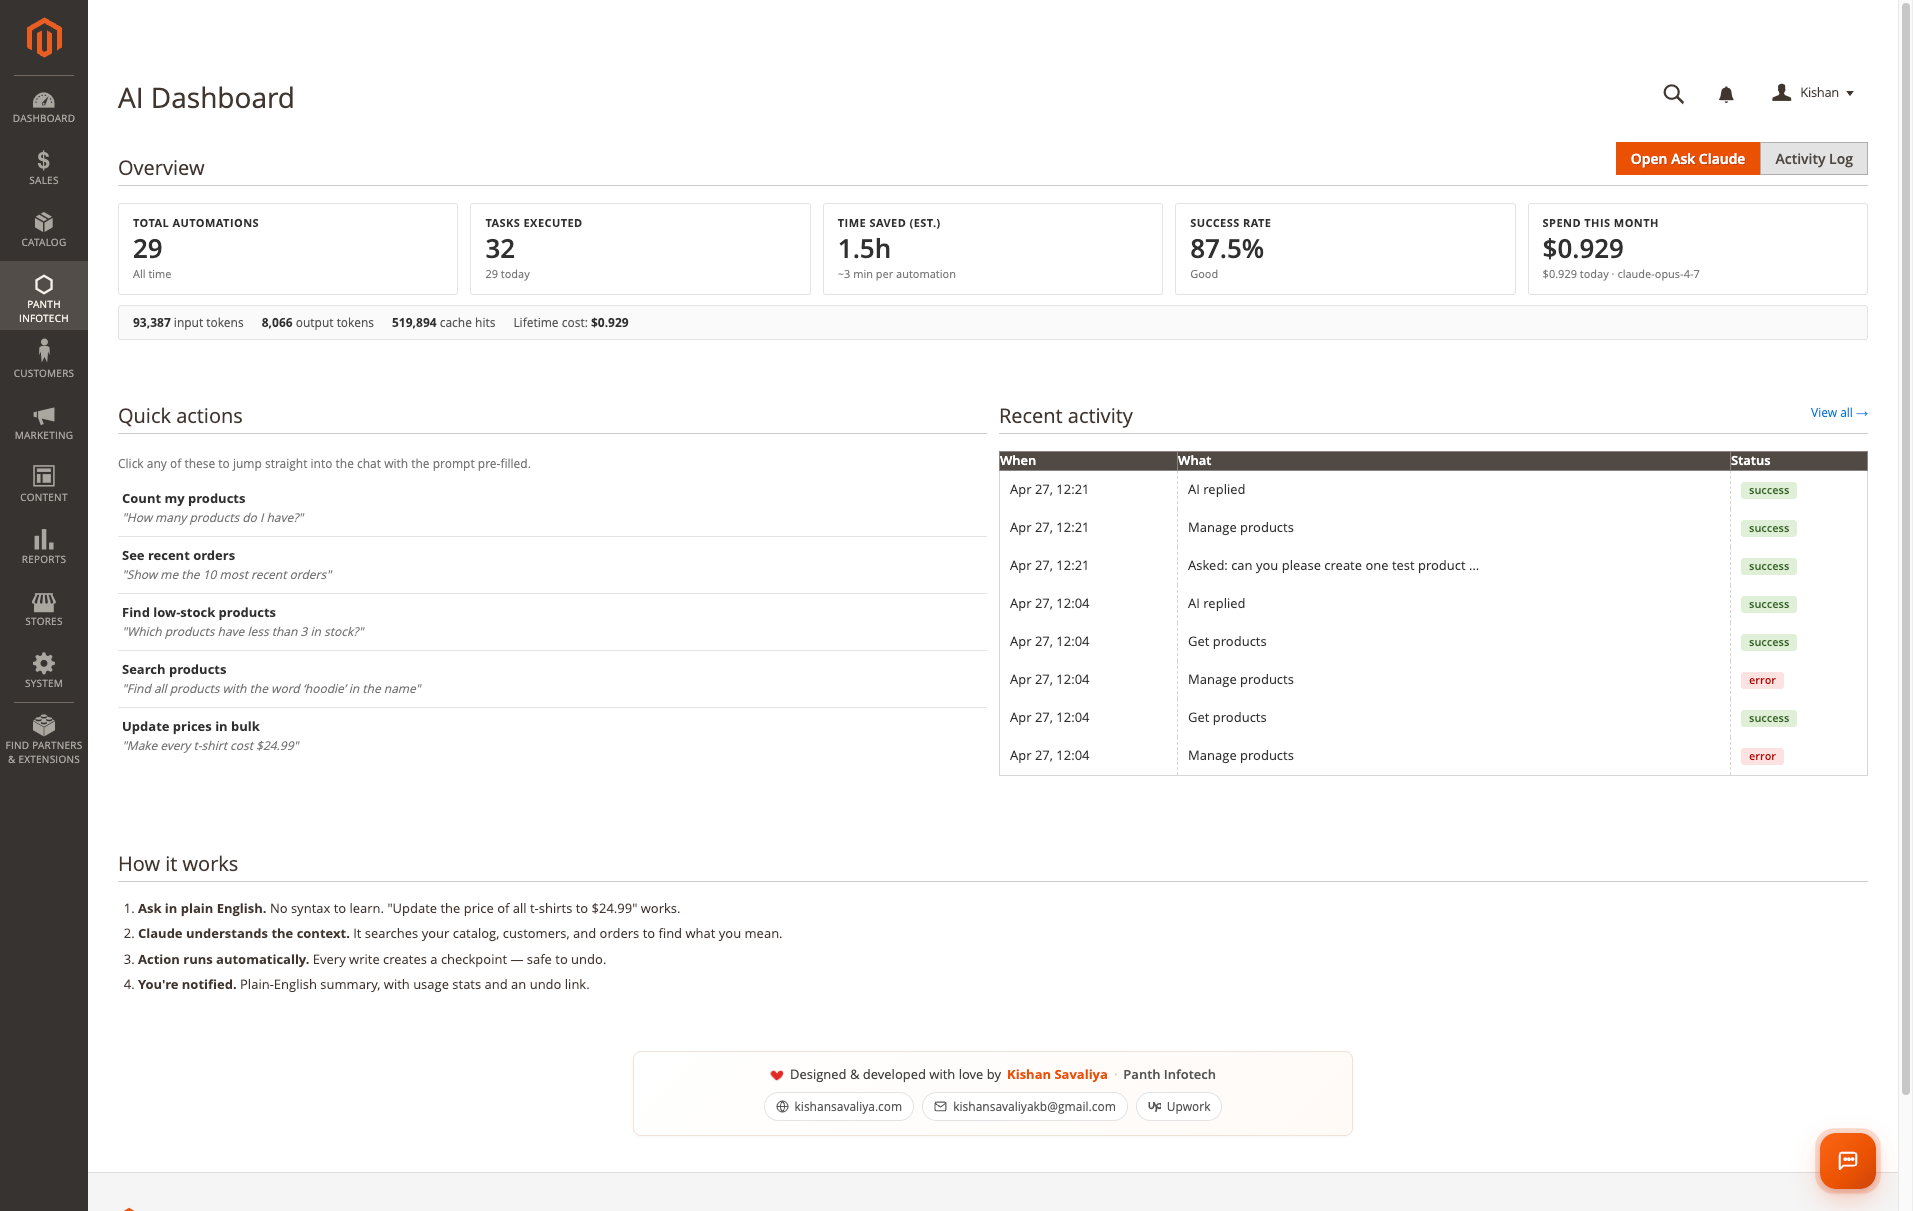Click Open Ask Claude button
Image resolution: width=1913 pixels, height=1211 pixels.
(1687, 159)
